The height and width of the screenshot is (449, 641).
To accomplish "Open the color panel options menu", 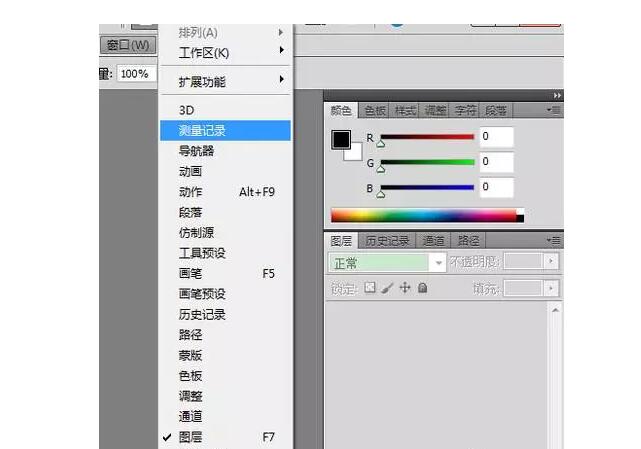I will pyautogui.click(x=554, y=110).
